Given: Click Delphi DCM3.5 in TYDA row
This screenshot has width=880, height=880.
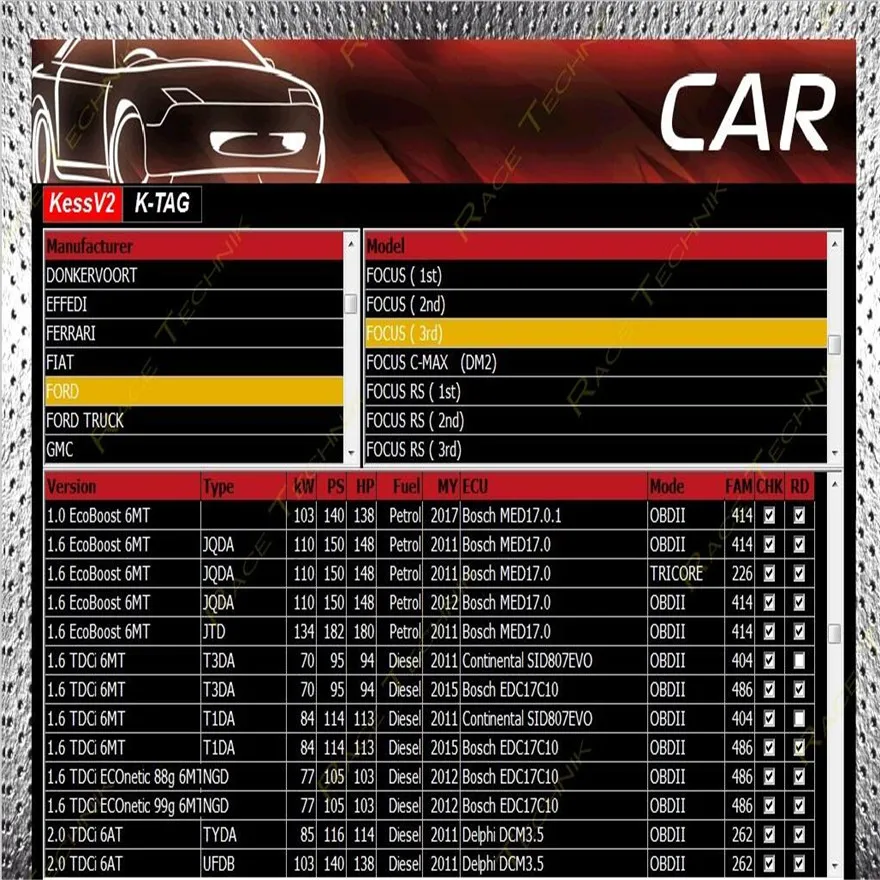Looking at the screenshot, I should click(554, 835).
